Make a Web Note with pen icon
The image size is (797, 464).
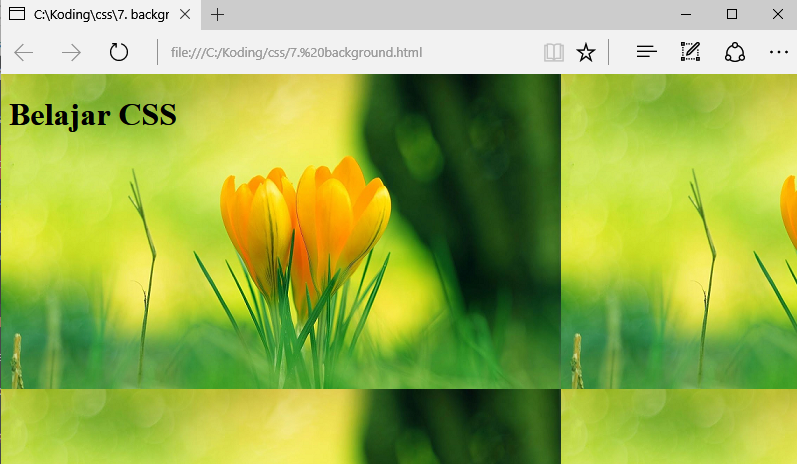[x=690, y=52]
